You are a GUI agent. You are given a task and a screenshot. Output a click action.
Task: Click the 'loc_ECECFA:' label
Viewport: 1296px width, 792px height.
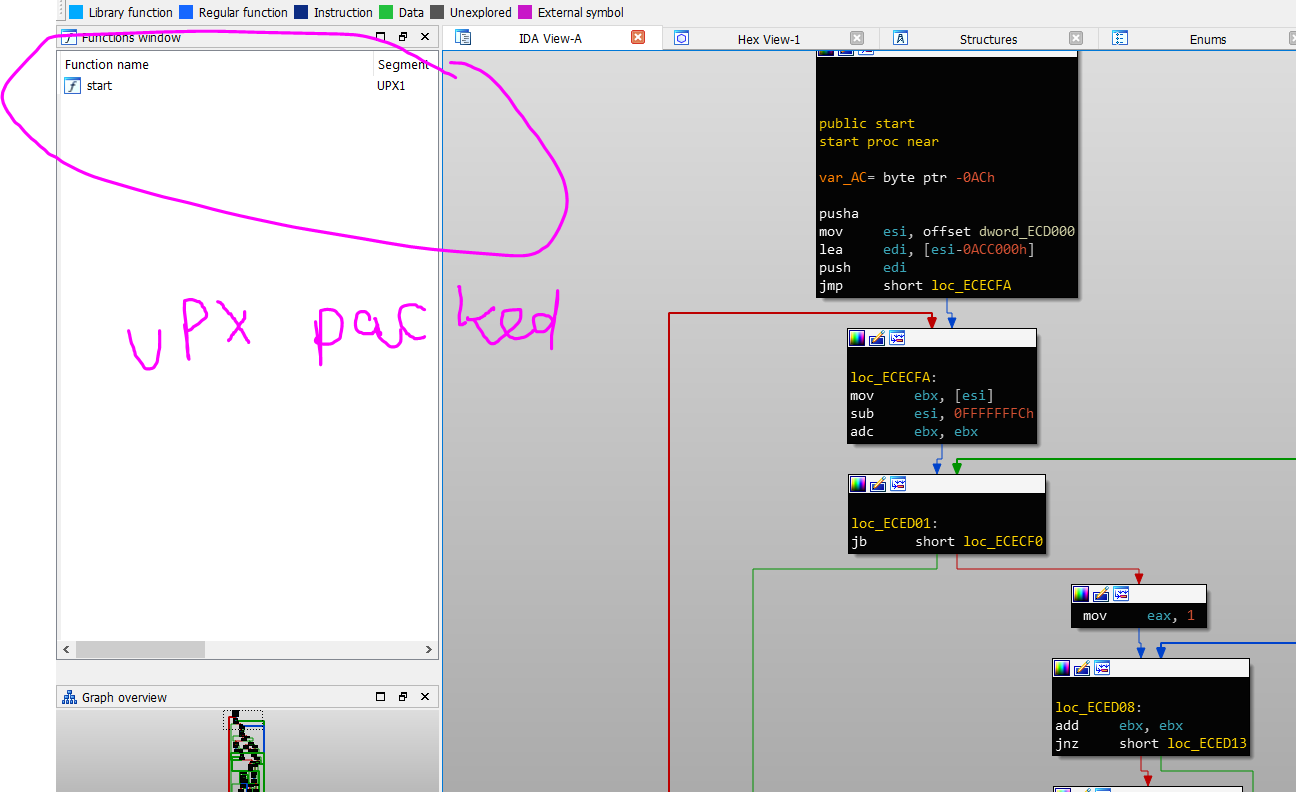click(894, 378)
